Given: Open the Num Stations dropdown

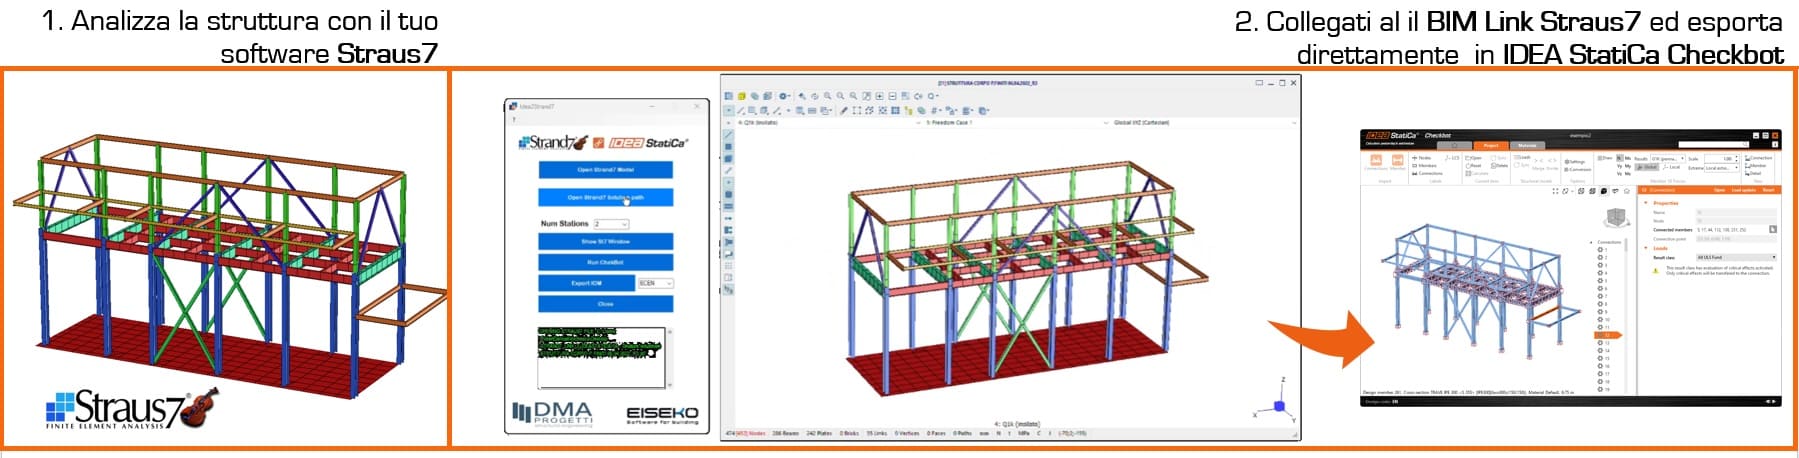Looking at the screenshot, I should pos(611,224).
